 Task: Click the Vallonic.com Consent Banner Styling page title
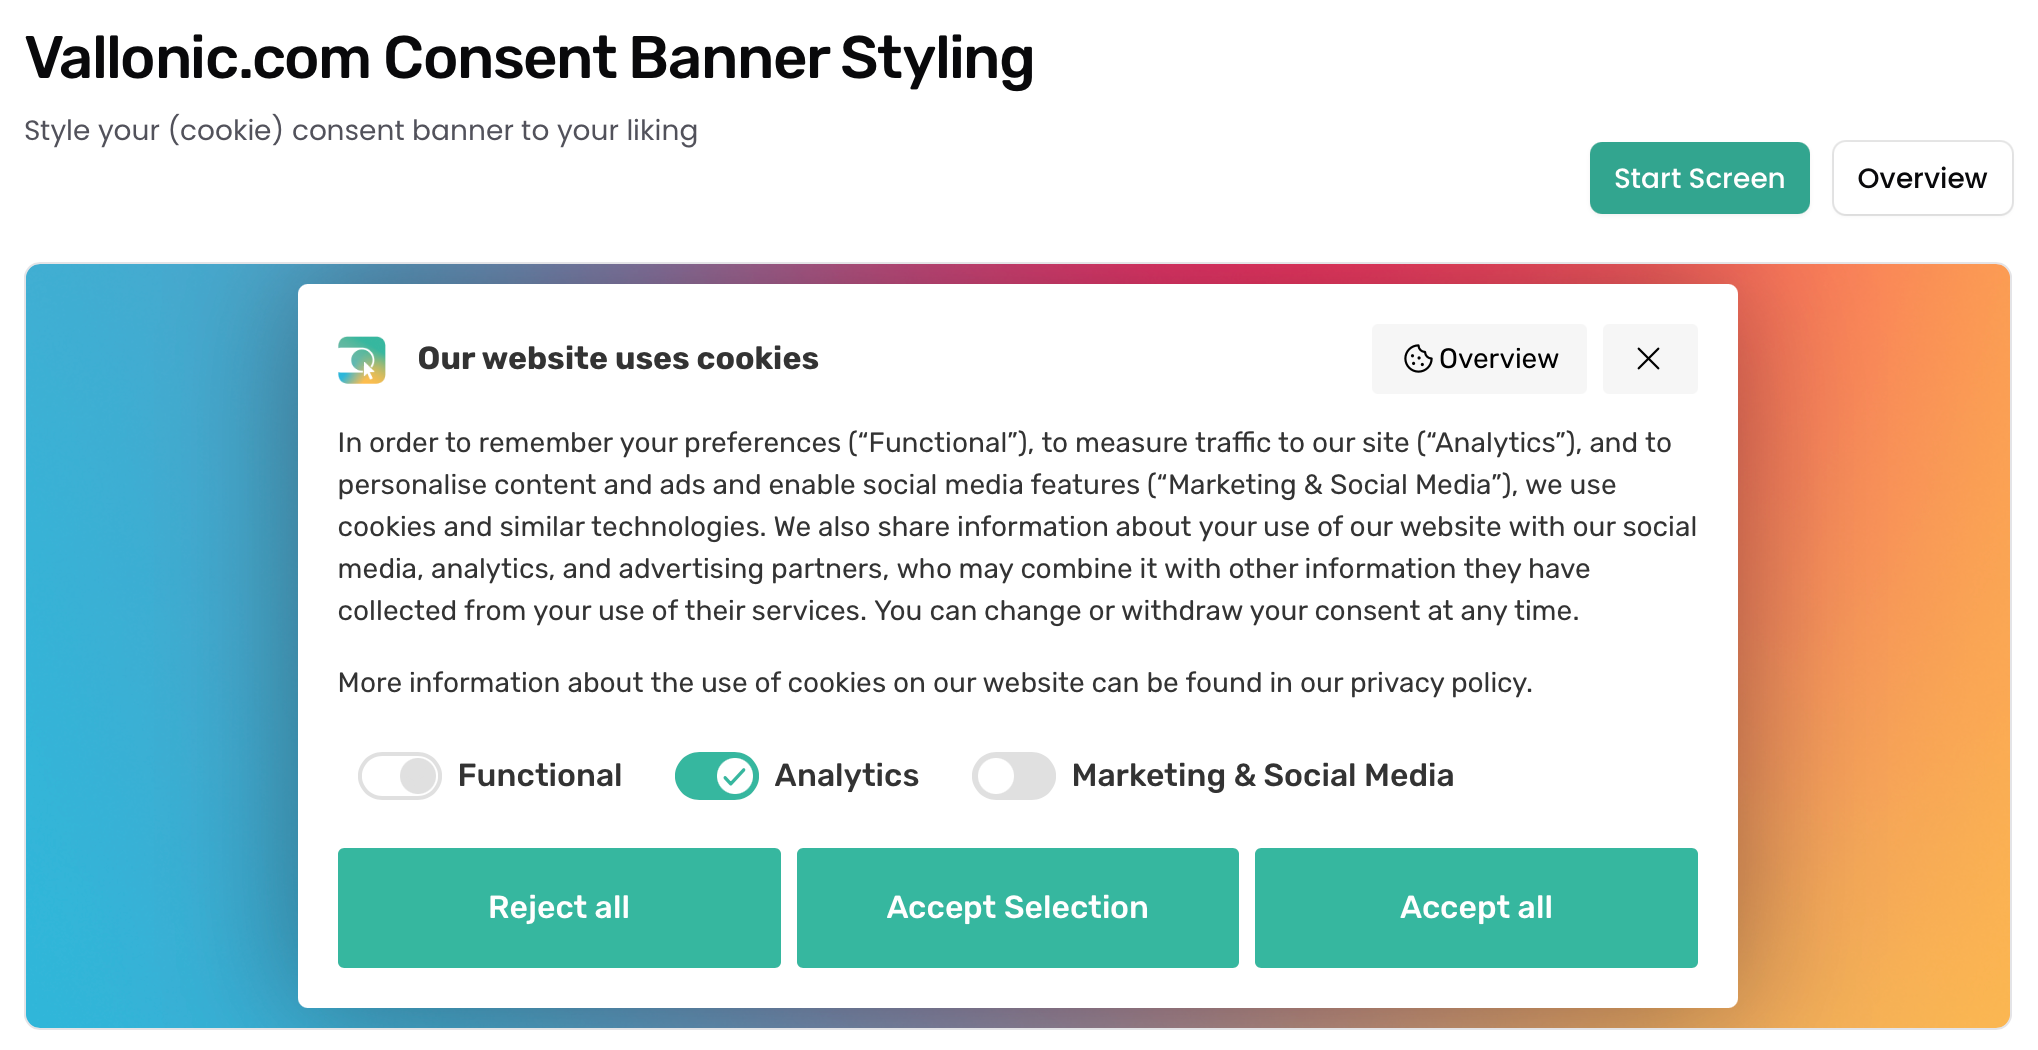(x=529, y=58)
